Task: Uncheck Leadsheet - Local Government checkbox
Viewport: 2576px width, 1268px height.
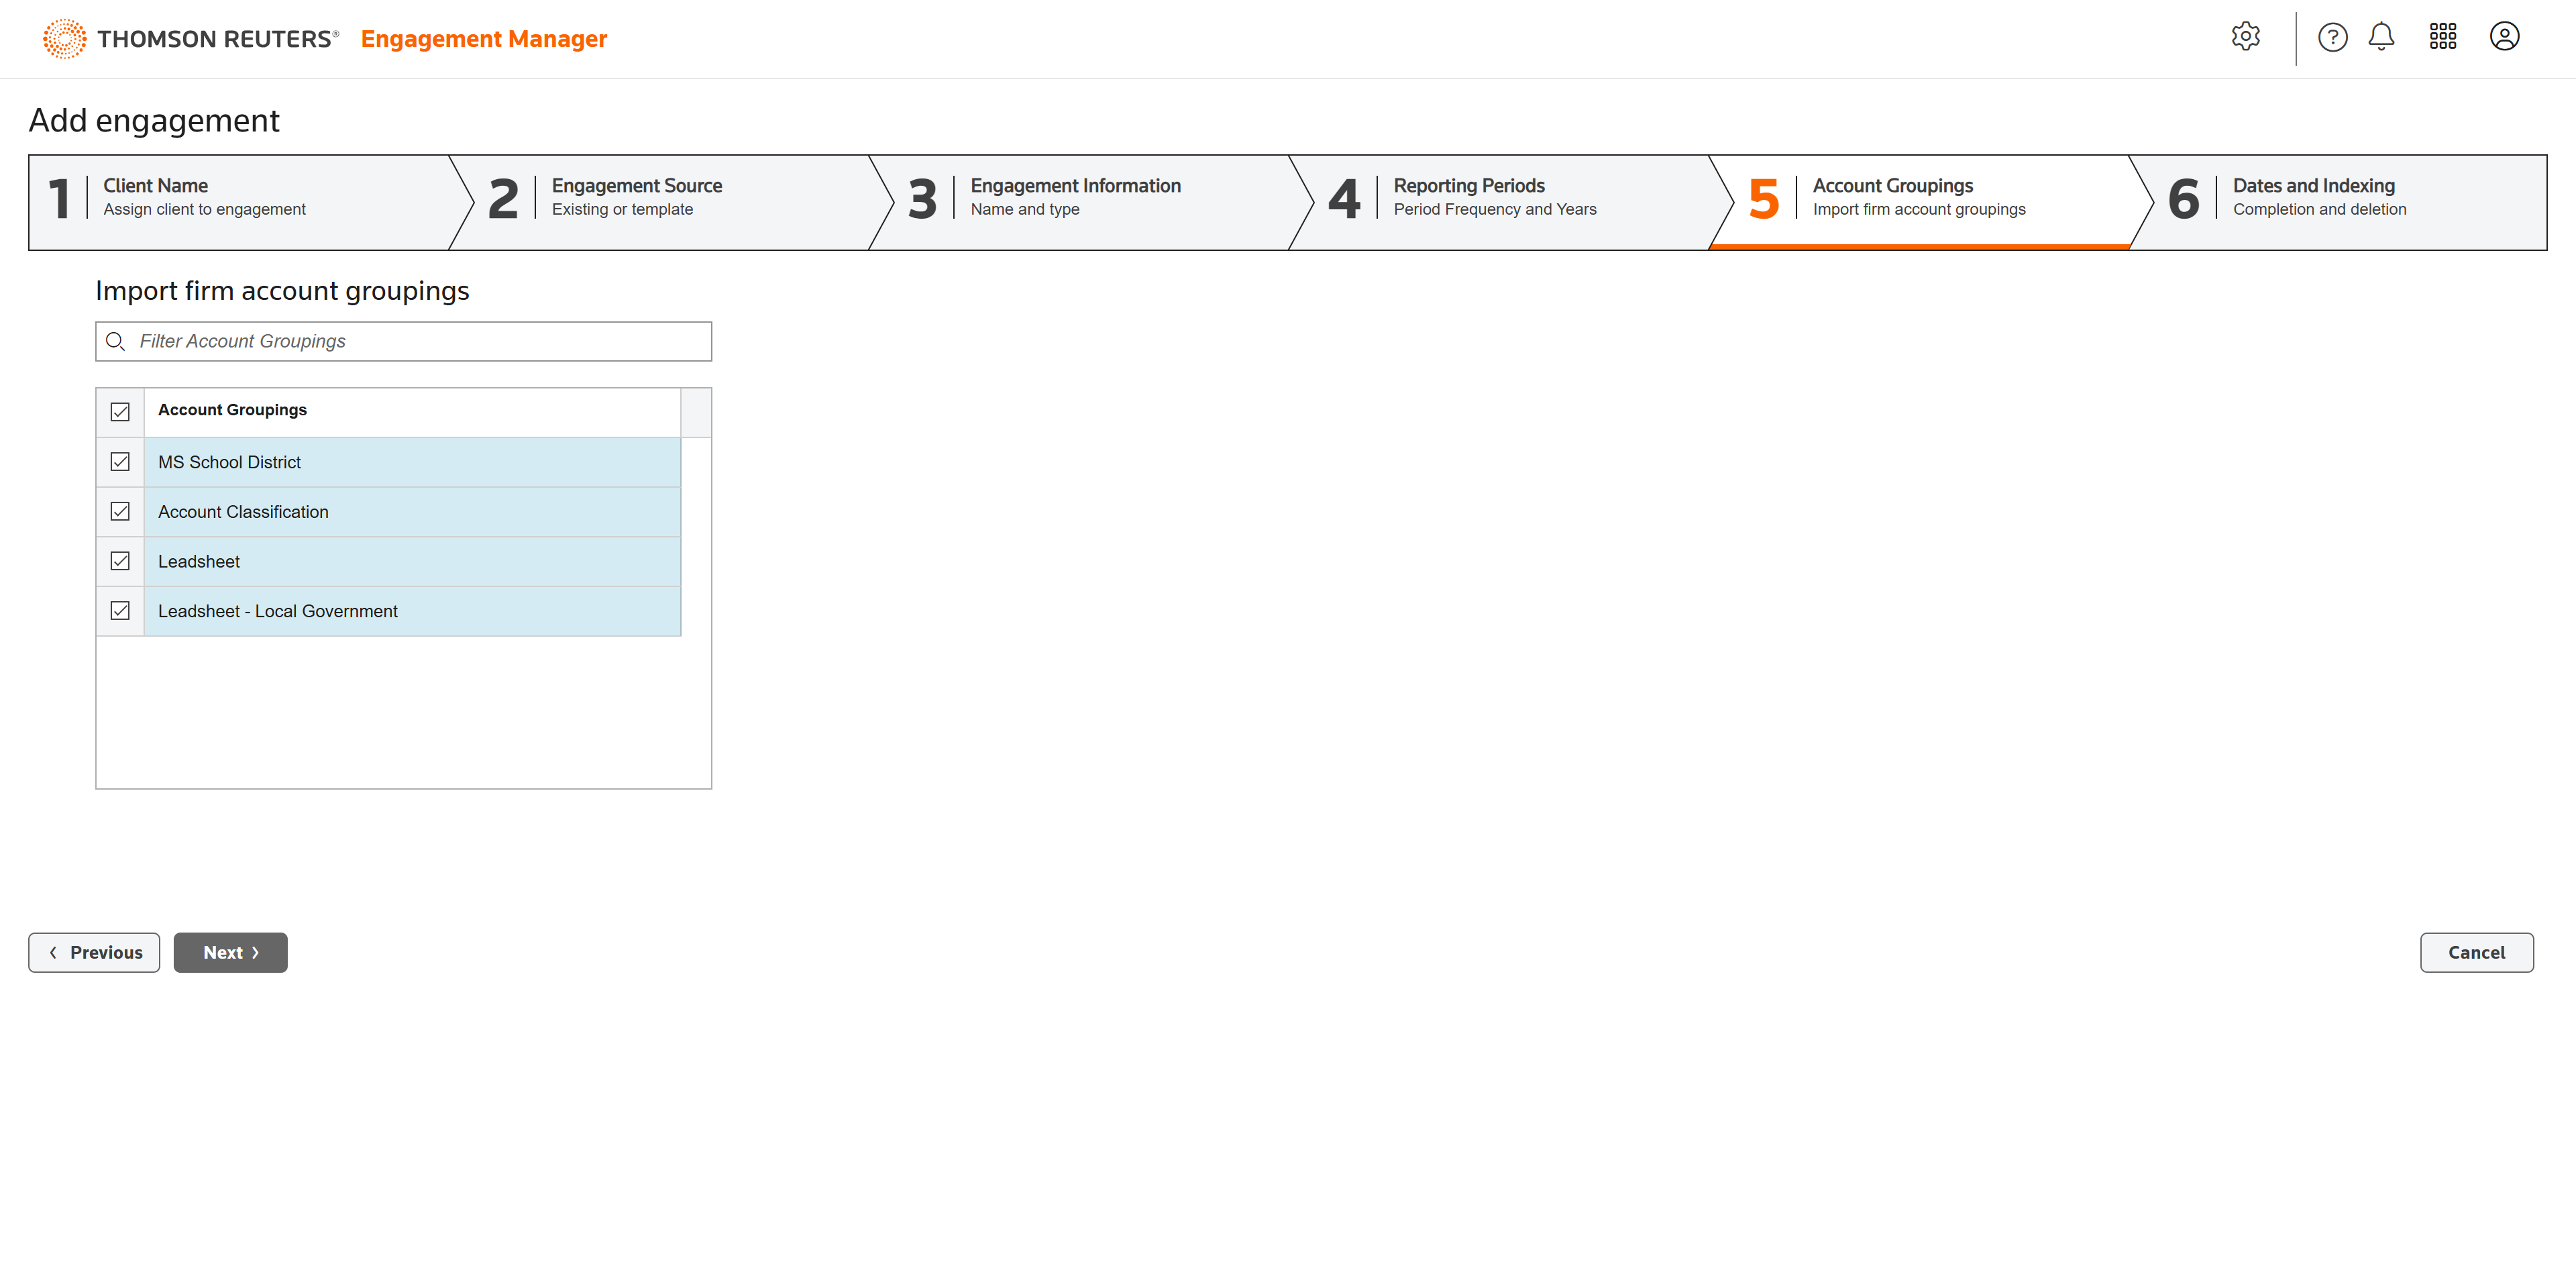Action: (120, 611)
